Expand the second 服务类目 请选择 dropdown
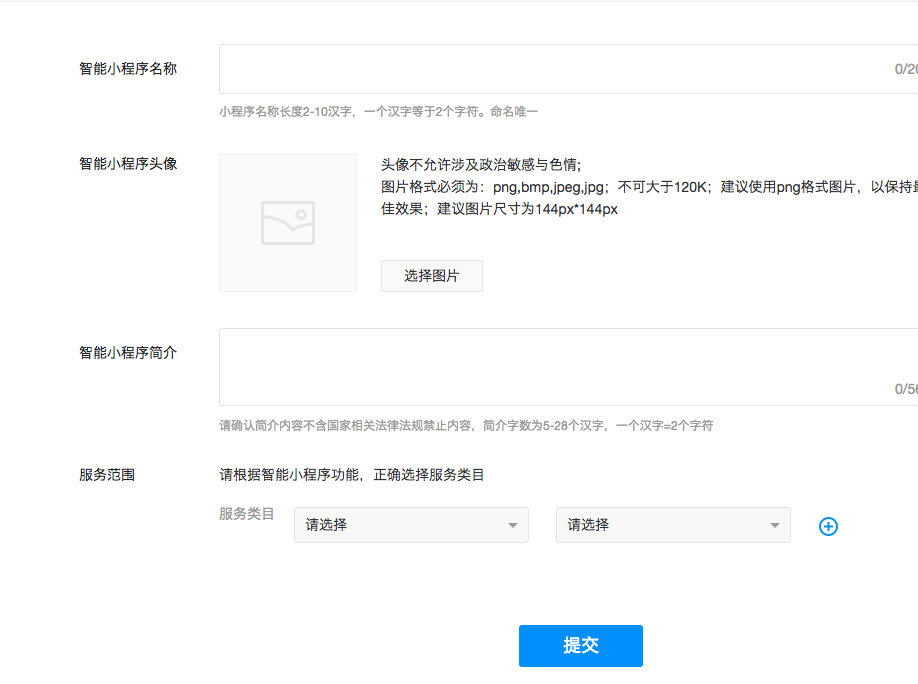Image resolution: width=918 pixels, height=684 pixels. tap(672, 525)
